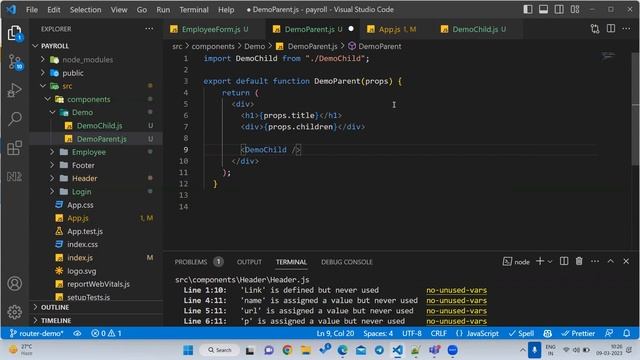Toggle secondary sidebar layout icon
The width and height of the screenshot is (640, 360).
pyautogui.click(x=559, y=9)
